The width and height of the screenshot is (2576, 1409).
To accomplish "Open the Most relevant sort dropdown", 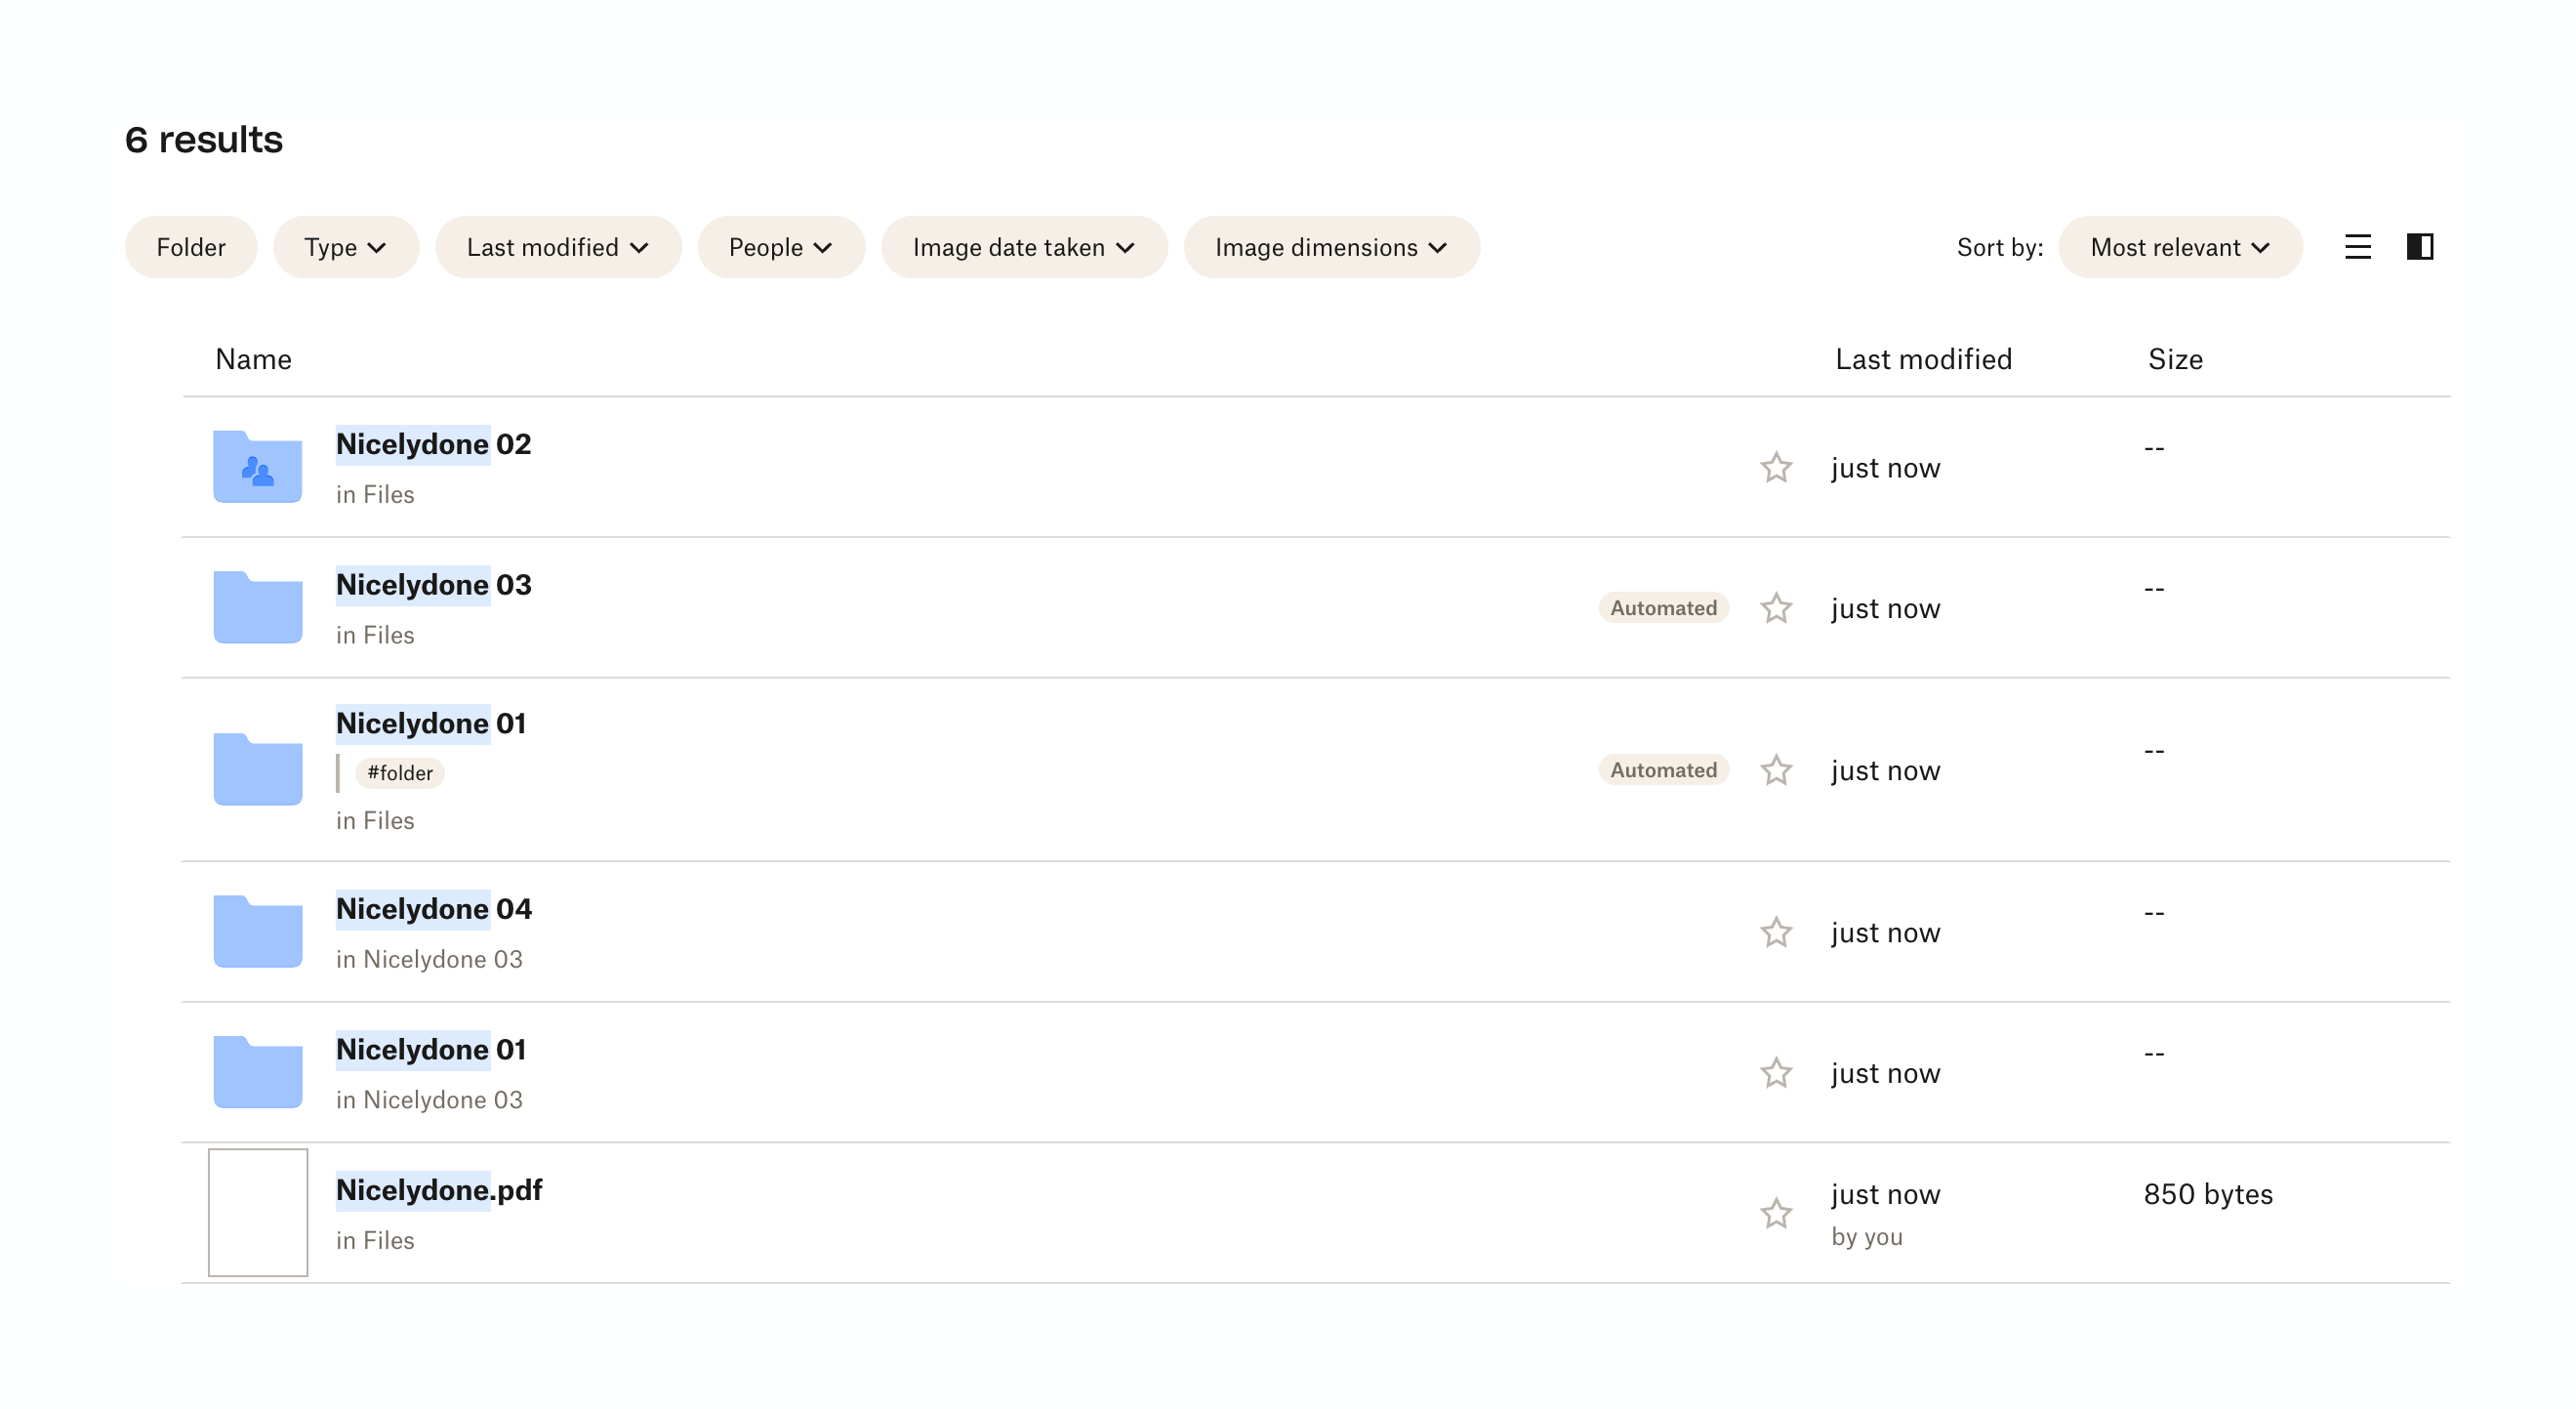I will coord(2179,247).
